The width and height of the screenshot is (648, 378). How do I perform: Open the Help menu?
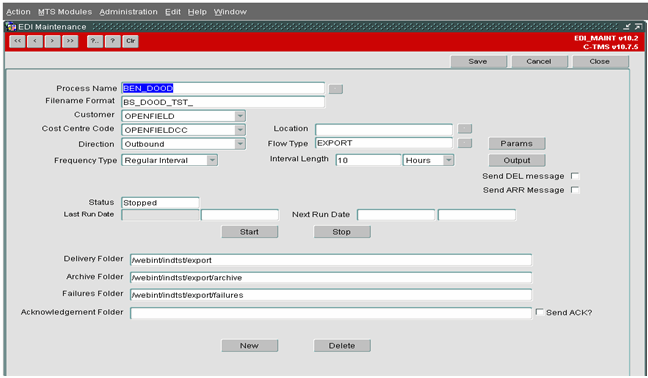197,12
